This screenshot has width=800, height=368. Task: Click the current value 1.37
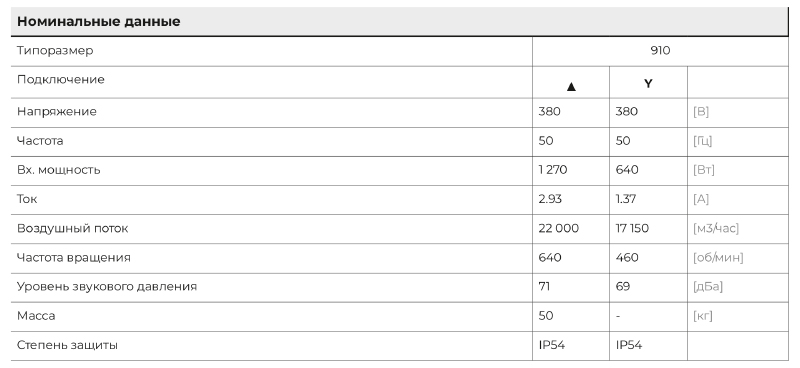coord(626,199)
